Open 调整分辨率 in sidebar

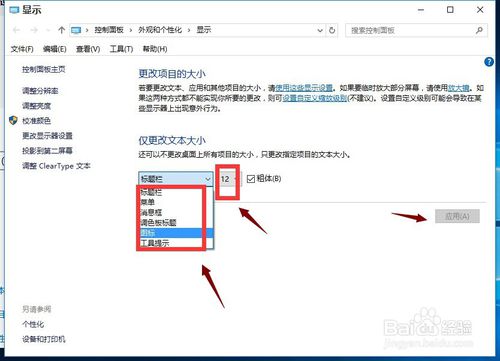tap(40, 91)
